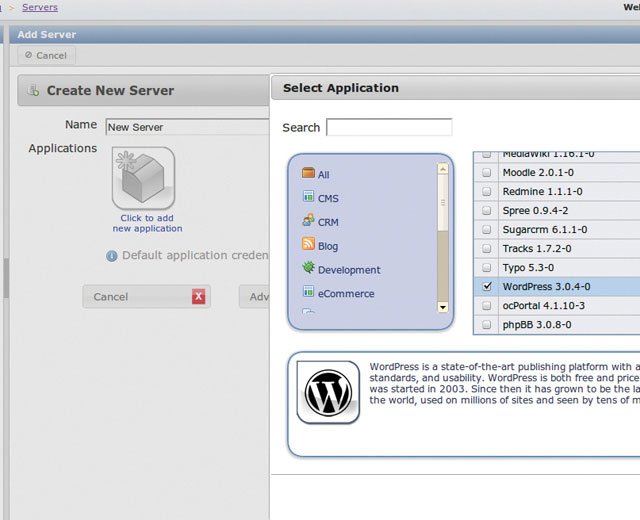Select the eCommerce category
This screenshot has height=520, width=640.
pyautogui.click(x=346, y=294)
